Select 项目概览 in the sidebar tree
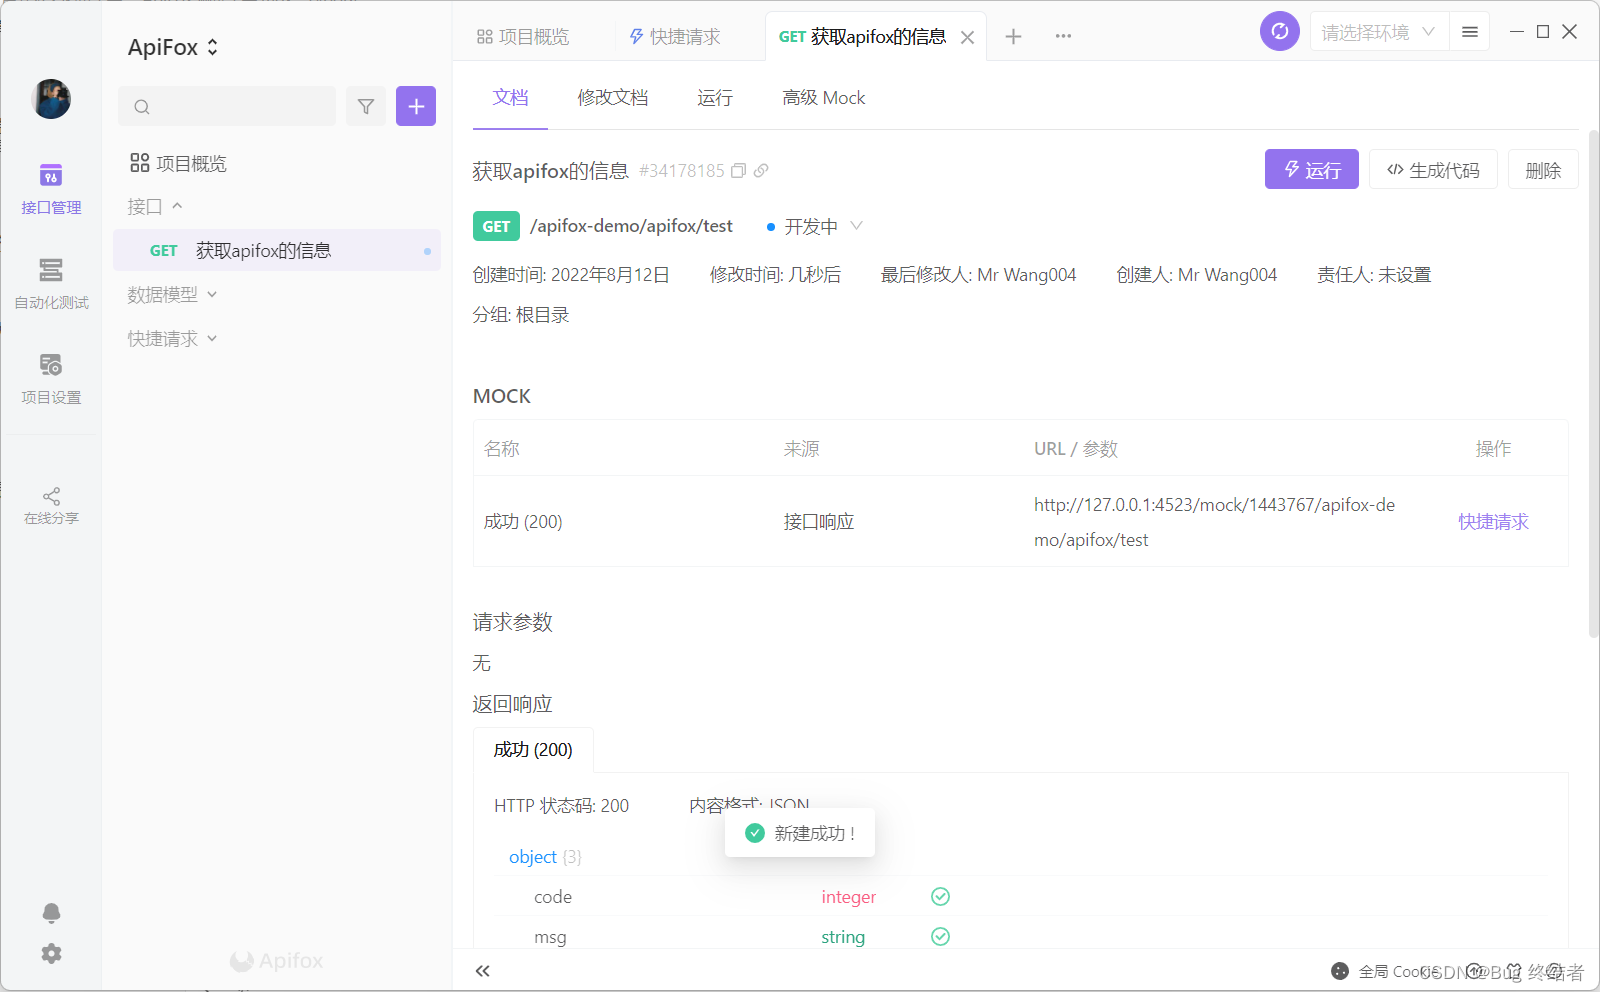Viewport: 1600px width, 992px height. tap(178, 163)
